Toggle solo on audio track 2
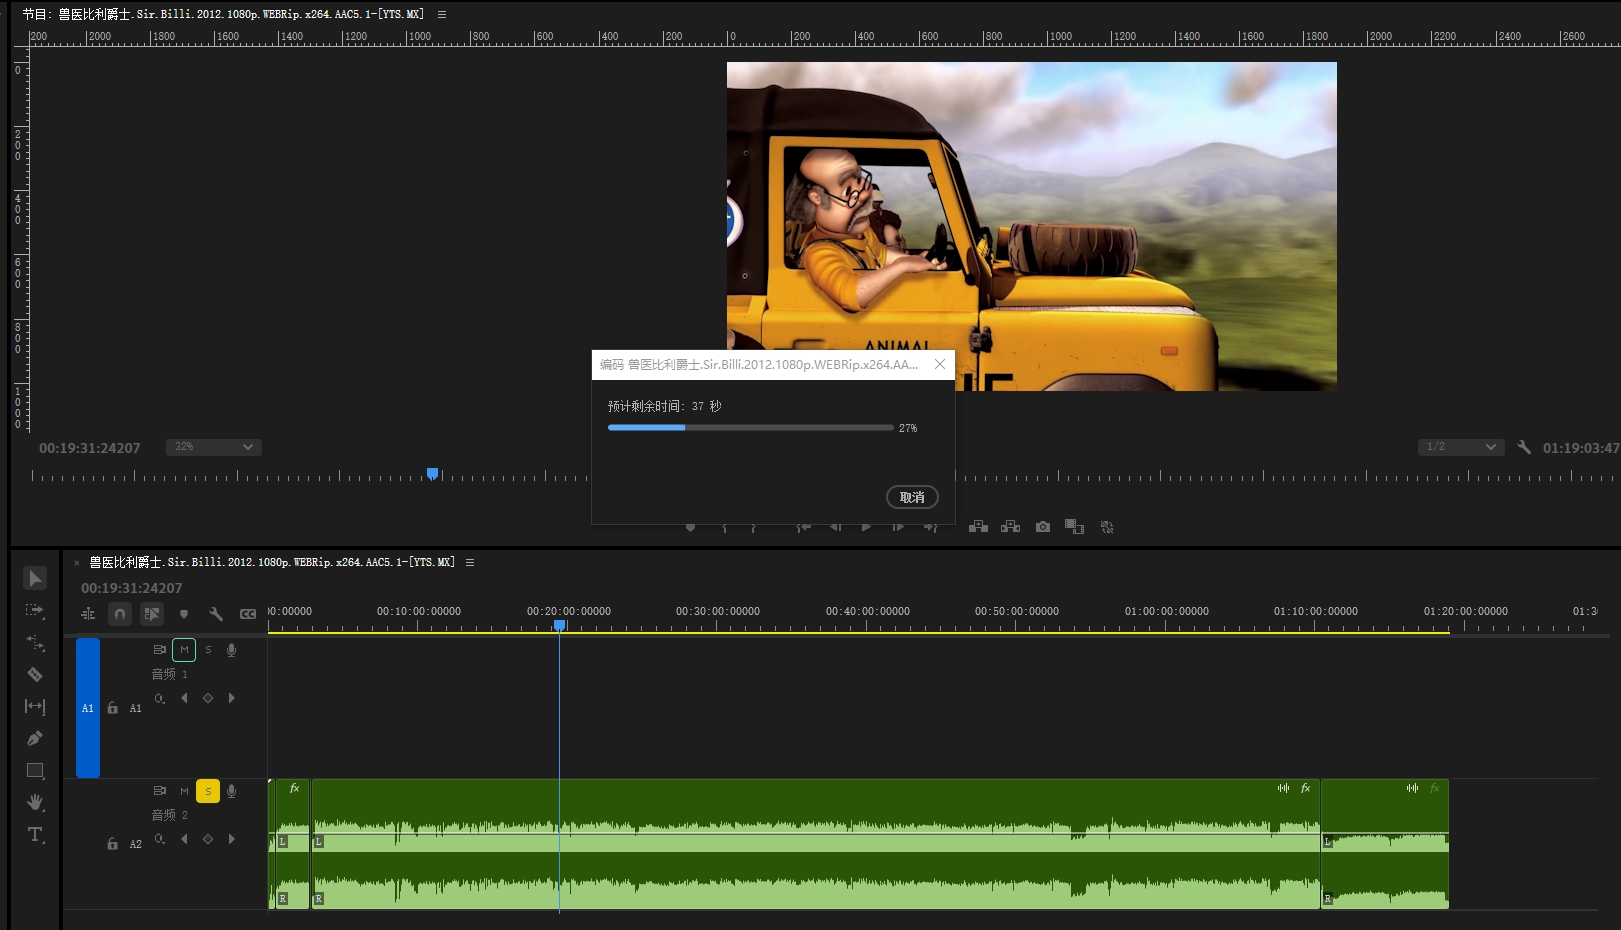 click(208, 791)
